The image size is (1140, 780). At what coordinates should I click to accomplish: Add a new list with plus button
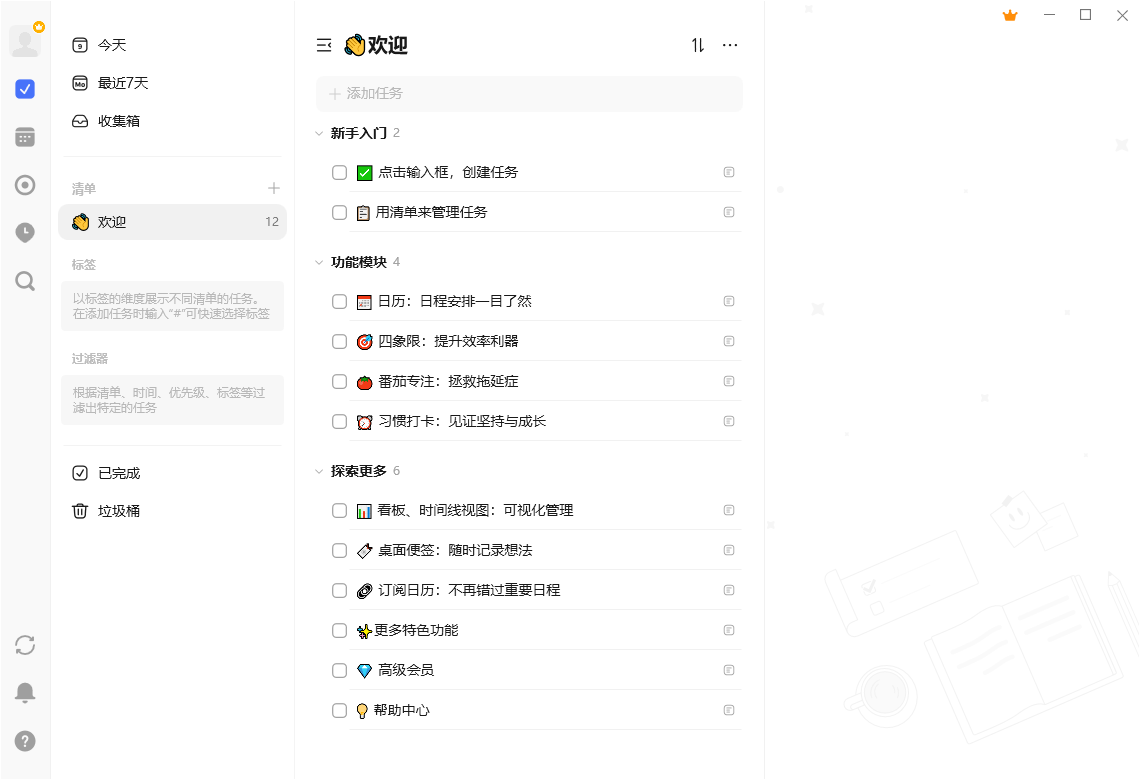pos(274,188)
